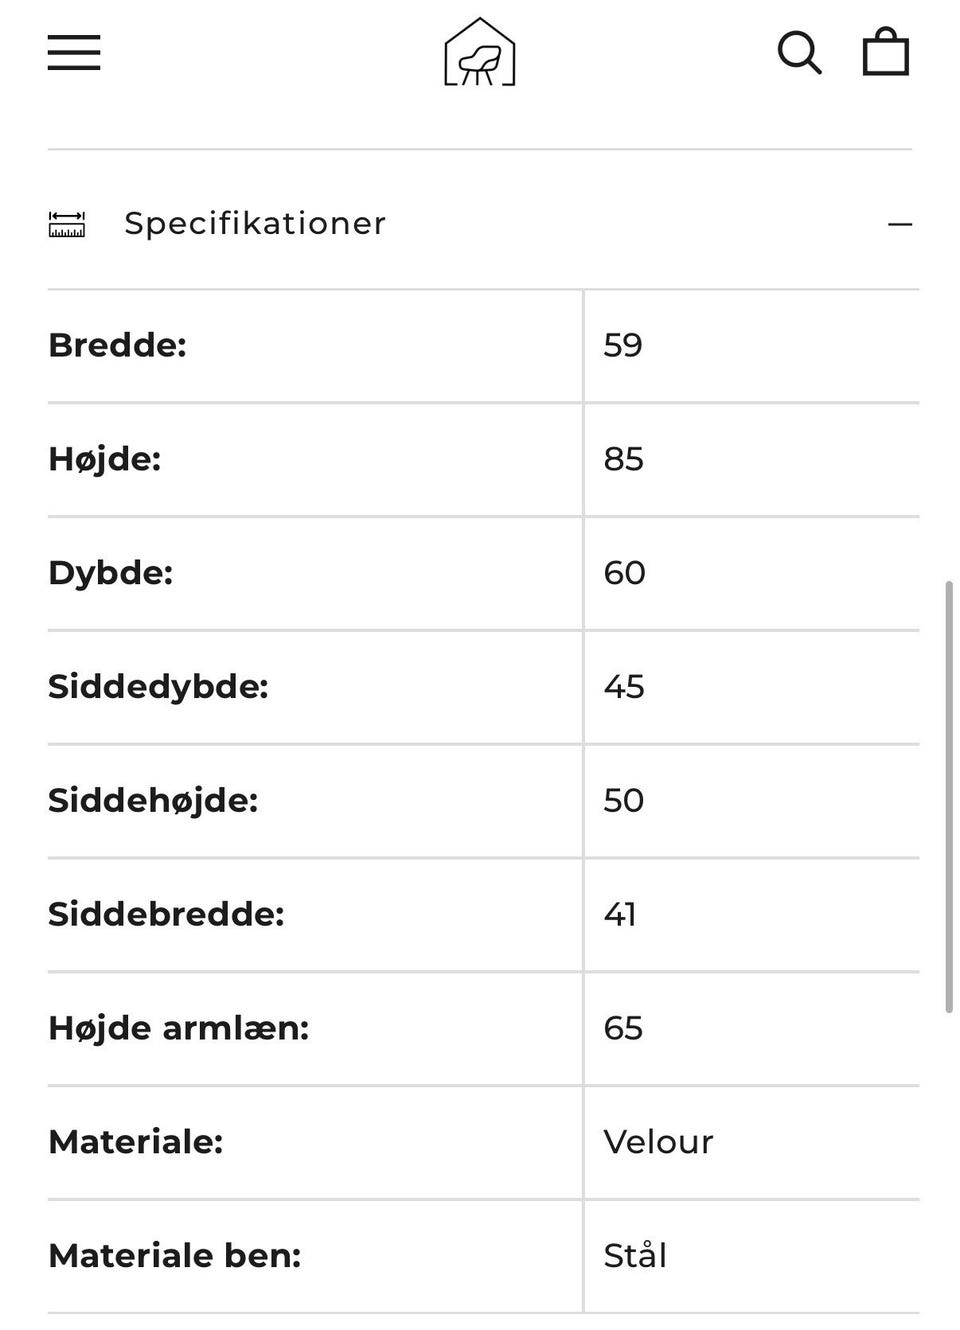Select the Materiale ben label

click(x=175, y=1256)
